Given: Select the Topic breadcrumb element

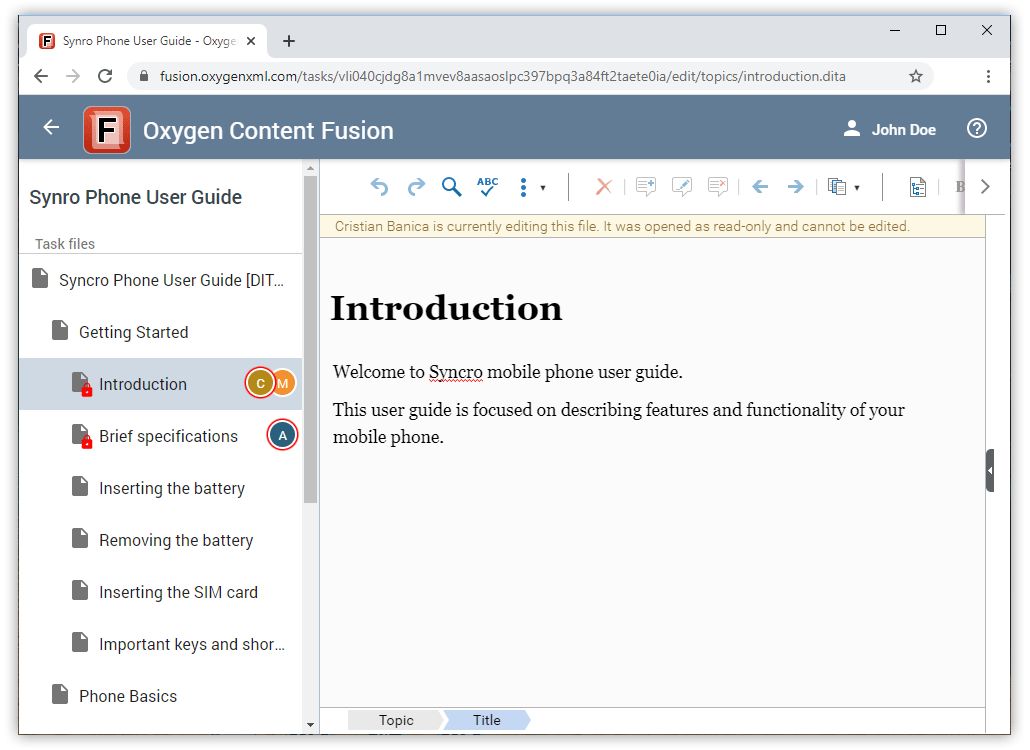Looking at the screenshot, I should coord(395,720).
